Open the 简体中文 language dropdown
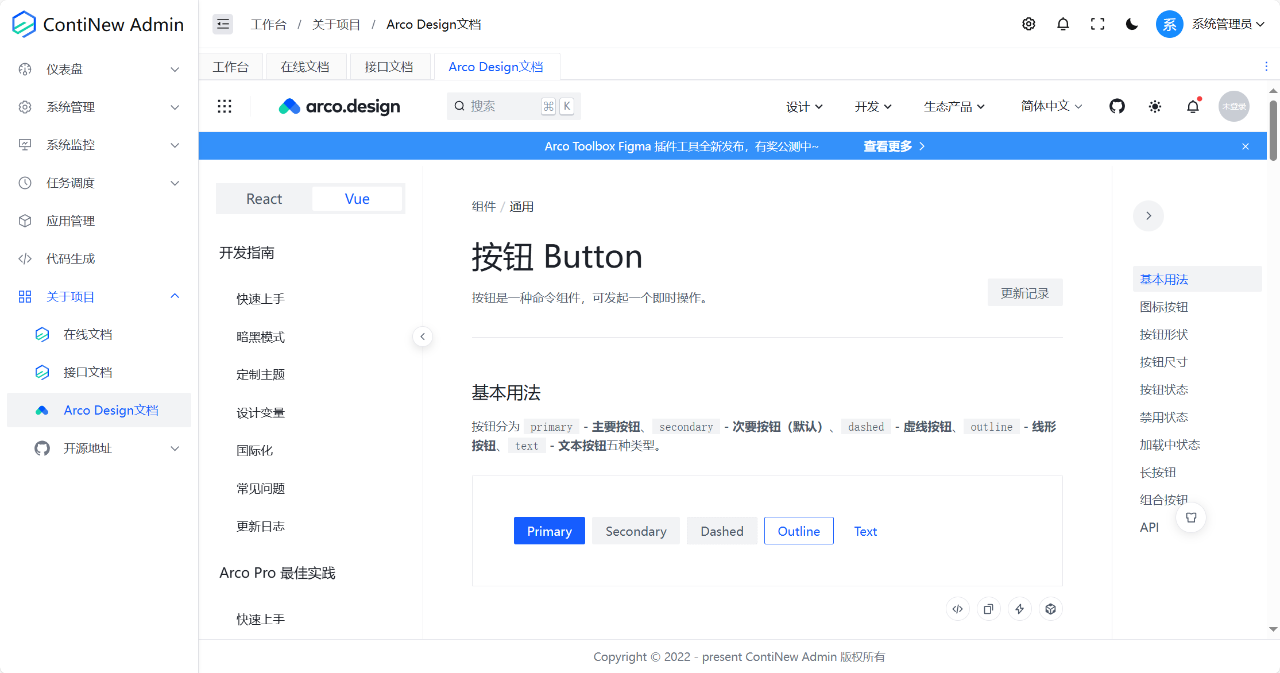Image resolution: width=1280 pixels, height=673 pixels. pyautogui.click(x=1051, y=106)
